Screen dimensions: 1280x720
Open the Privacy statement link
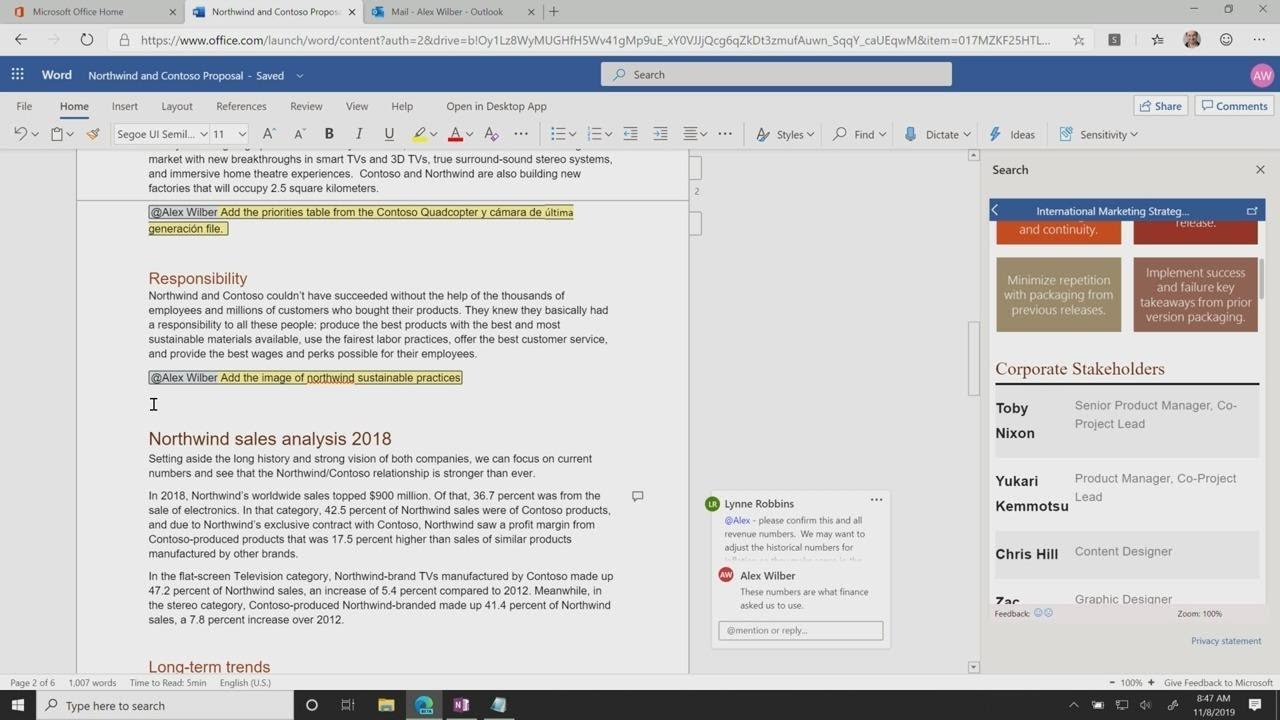click(1226, 641)
